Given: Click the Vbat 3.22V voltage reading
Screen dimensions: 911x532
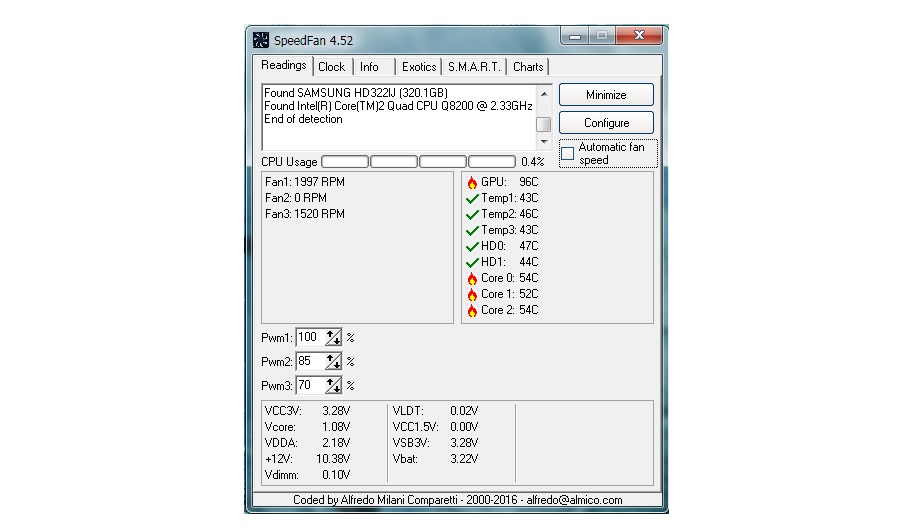Looking at the screenshot, I should [435, 459].
